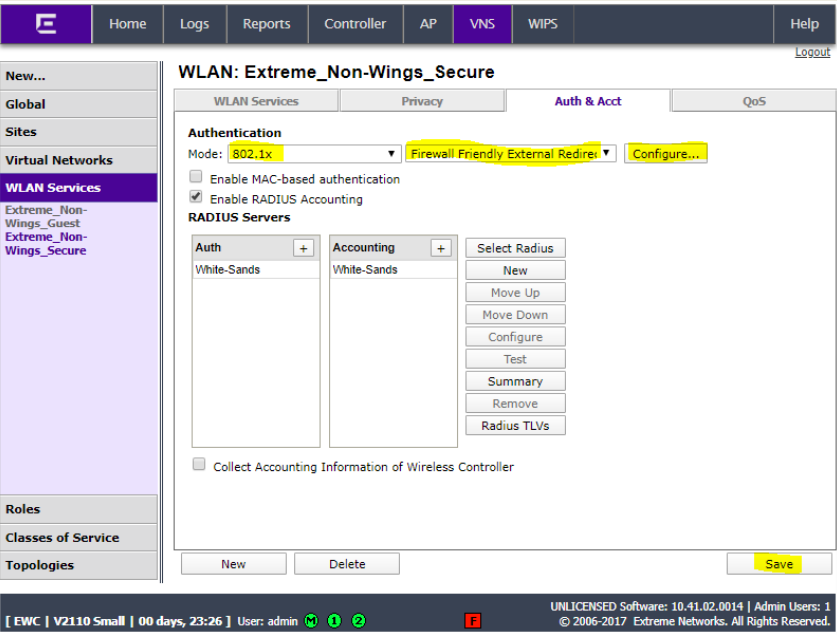
Task: Select WLAN Services in the left sidebar
Action: click(x=78, y=188)
